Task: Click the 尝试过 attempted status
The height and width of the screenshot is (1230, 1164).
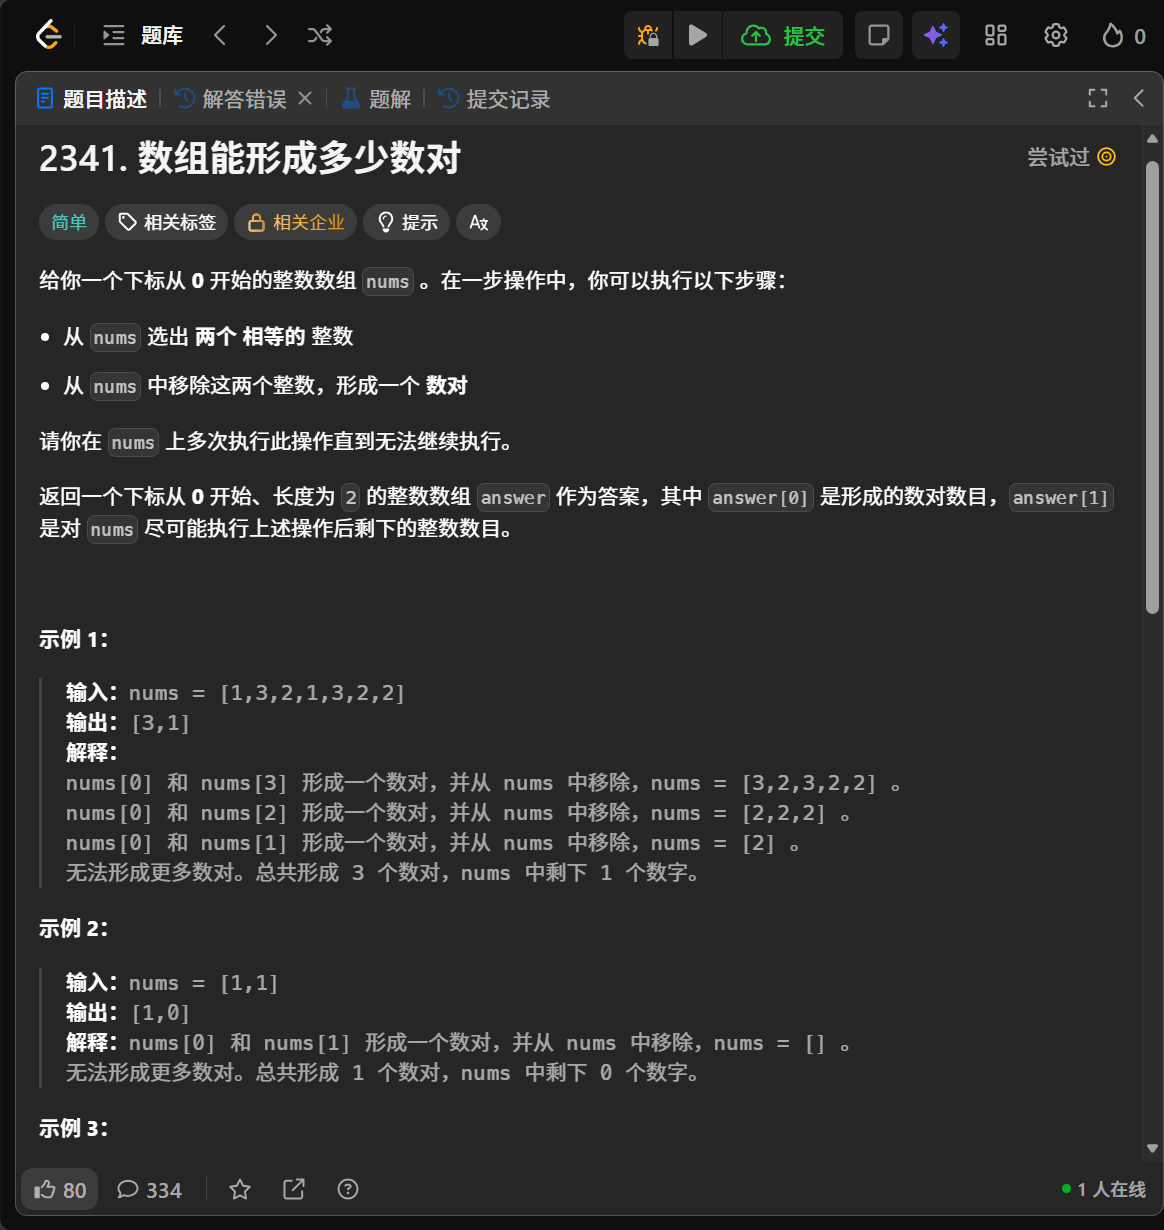Action: 1071,157
